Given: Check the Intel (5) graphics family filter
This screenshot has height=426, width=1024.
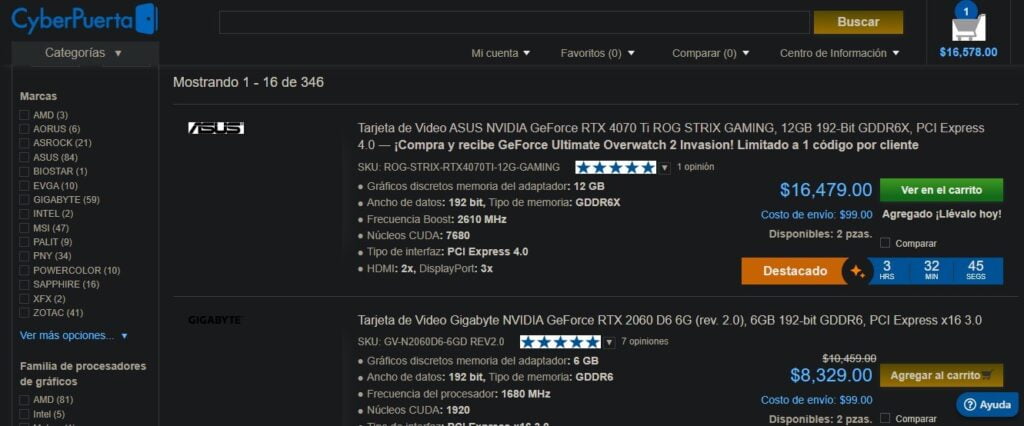Looking at the screenshot, I should coord(24,414).
